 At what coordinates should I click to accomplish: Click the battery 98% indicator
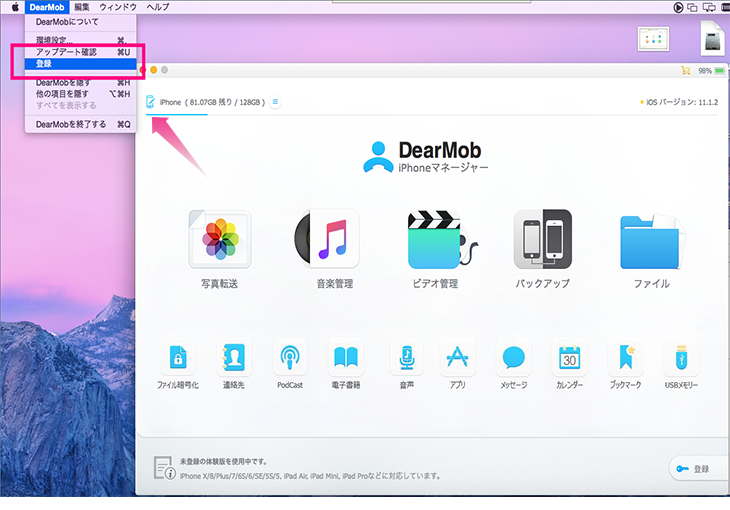711,71
